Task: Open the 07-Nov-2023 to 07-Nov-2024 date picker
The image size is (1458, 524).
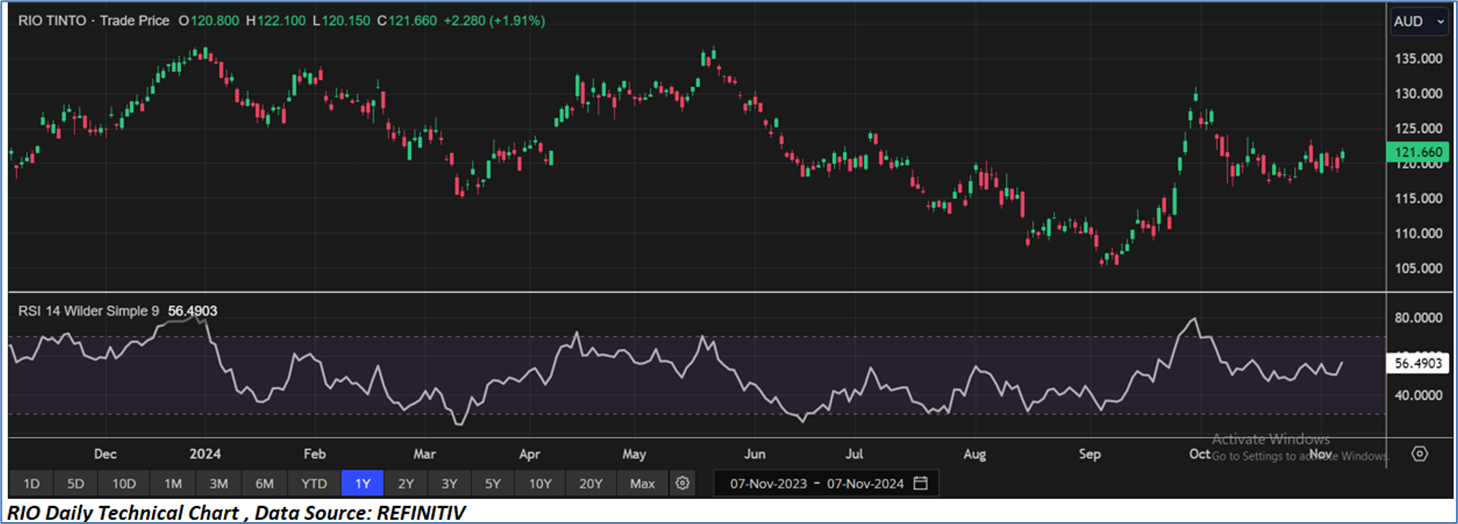Action: point(828,484)
